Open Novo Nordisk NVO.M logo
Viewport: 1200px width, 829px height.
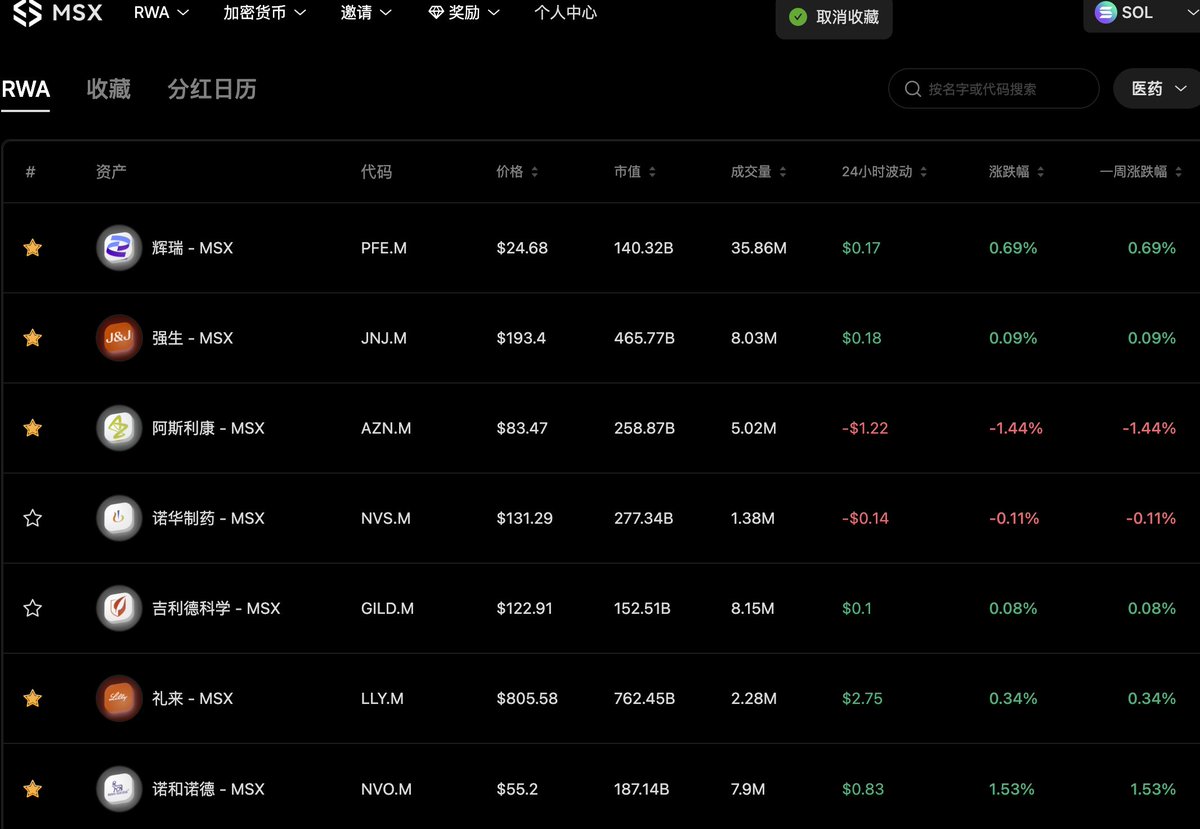pos(119,789)
